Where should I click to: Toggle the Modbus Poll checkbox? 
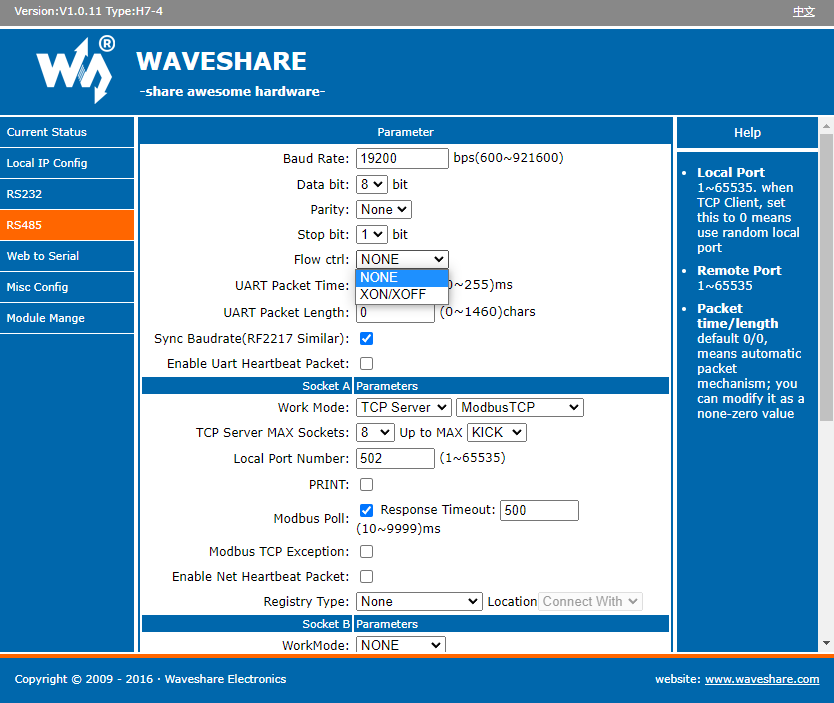366,510
